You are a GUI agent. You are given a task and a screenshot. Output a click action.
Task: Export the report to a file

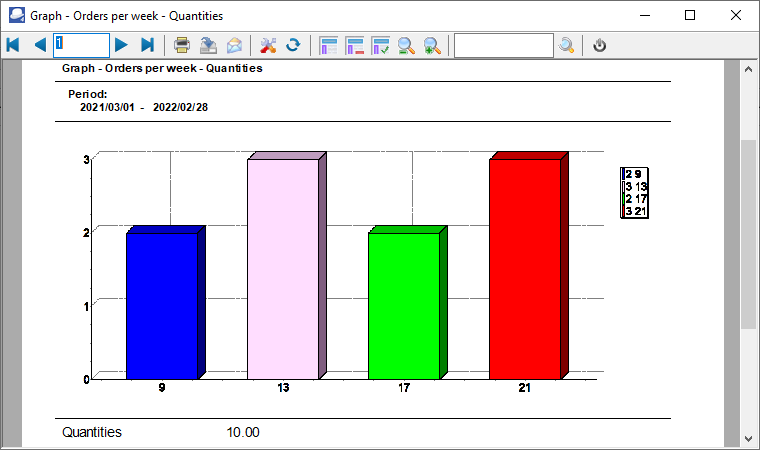coord(208,45)
